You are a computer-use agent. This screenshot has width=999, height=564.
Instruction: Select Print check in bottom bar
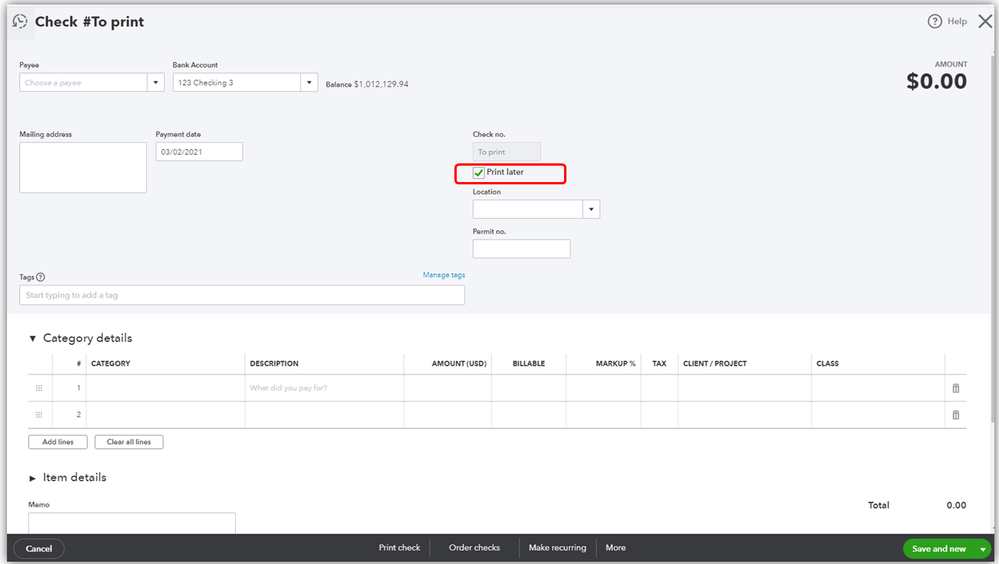point(399,548)
